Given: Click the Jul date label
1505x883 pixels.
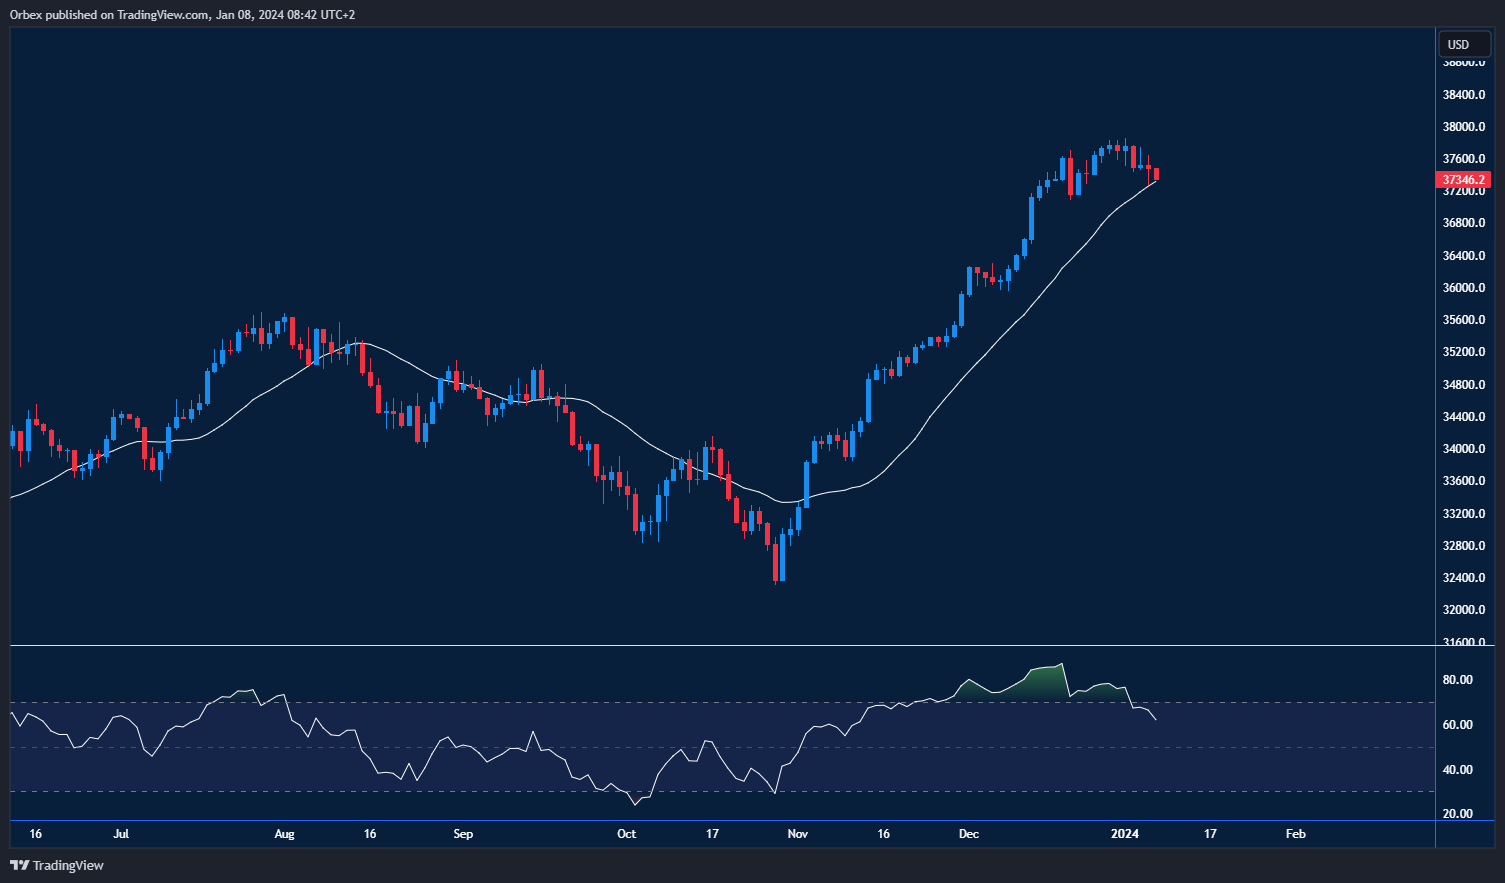Looking at the screenshot, I should click(x=121, y=833).
